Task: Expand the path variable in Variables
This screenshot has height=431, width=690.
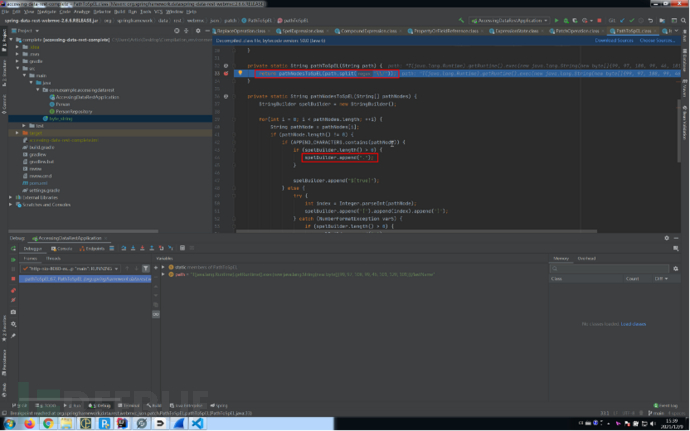Action: 163,274
